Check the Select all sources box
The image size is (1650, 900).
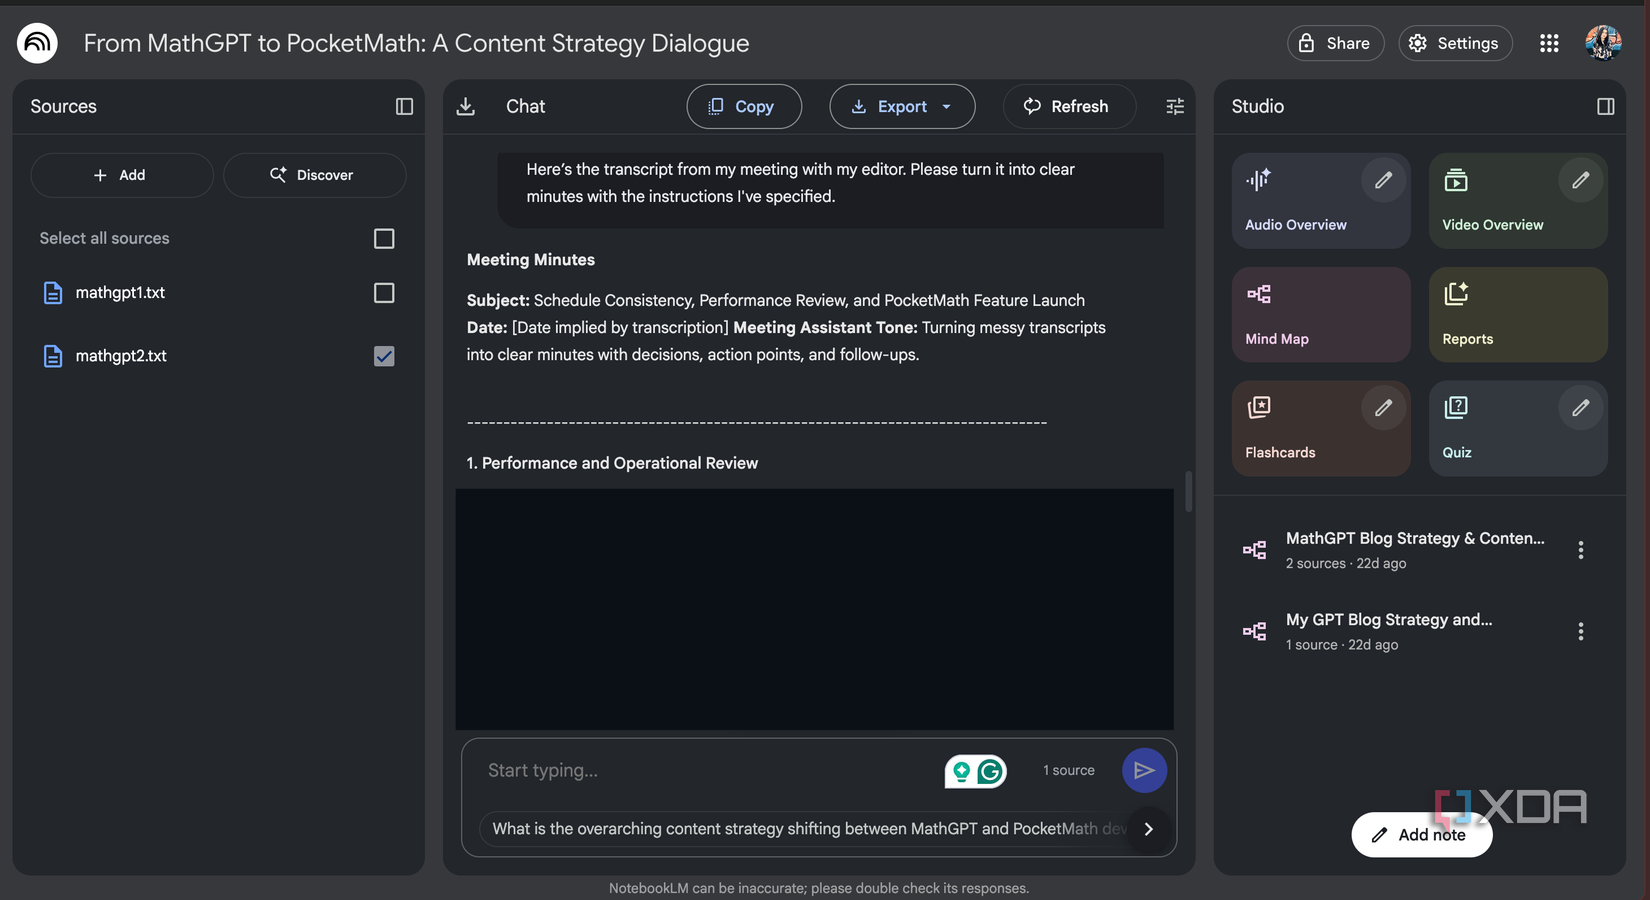pyautogui.click(x=384, y=239)
